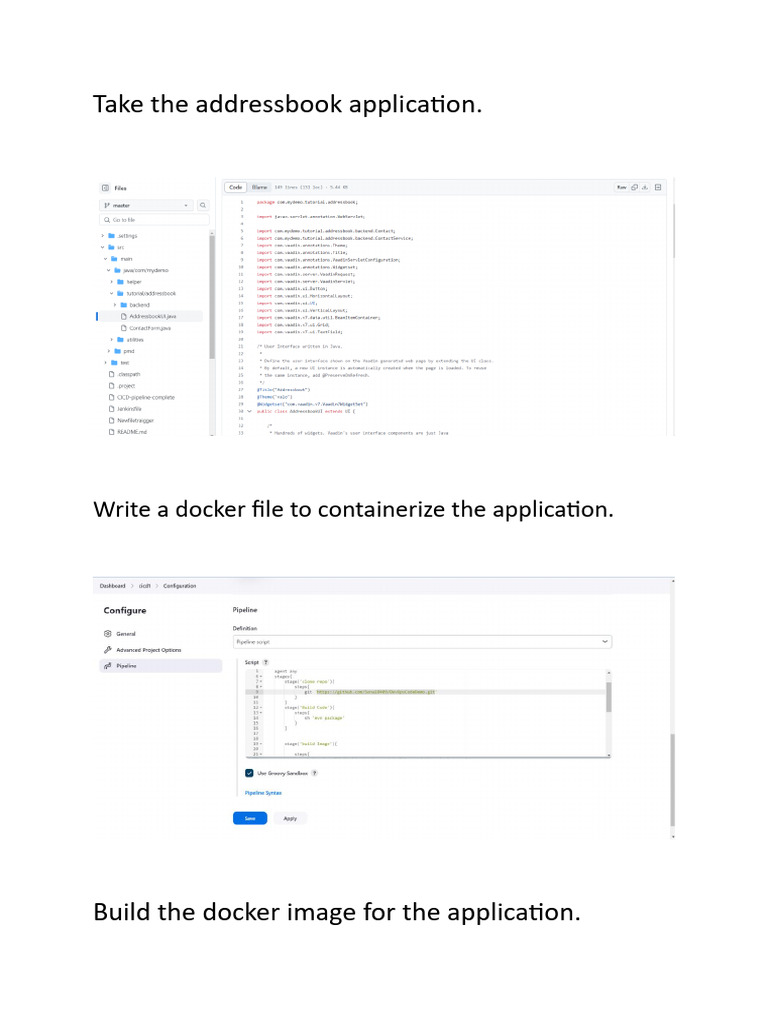Open the Pipeline script Definition dropdown
768x1024 pixels.
(x=422, y=642)
